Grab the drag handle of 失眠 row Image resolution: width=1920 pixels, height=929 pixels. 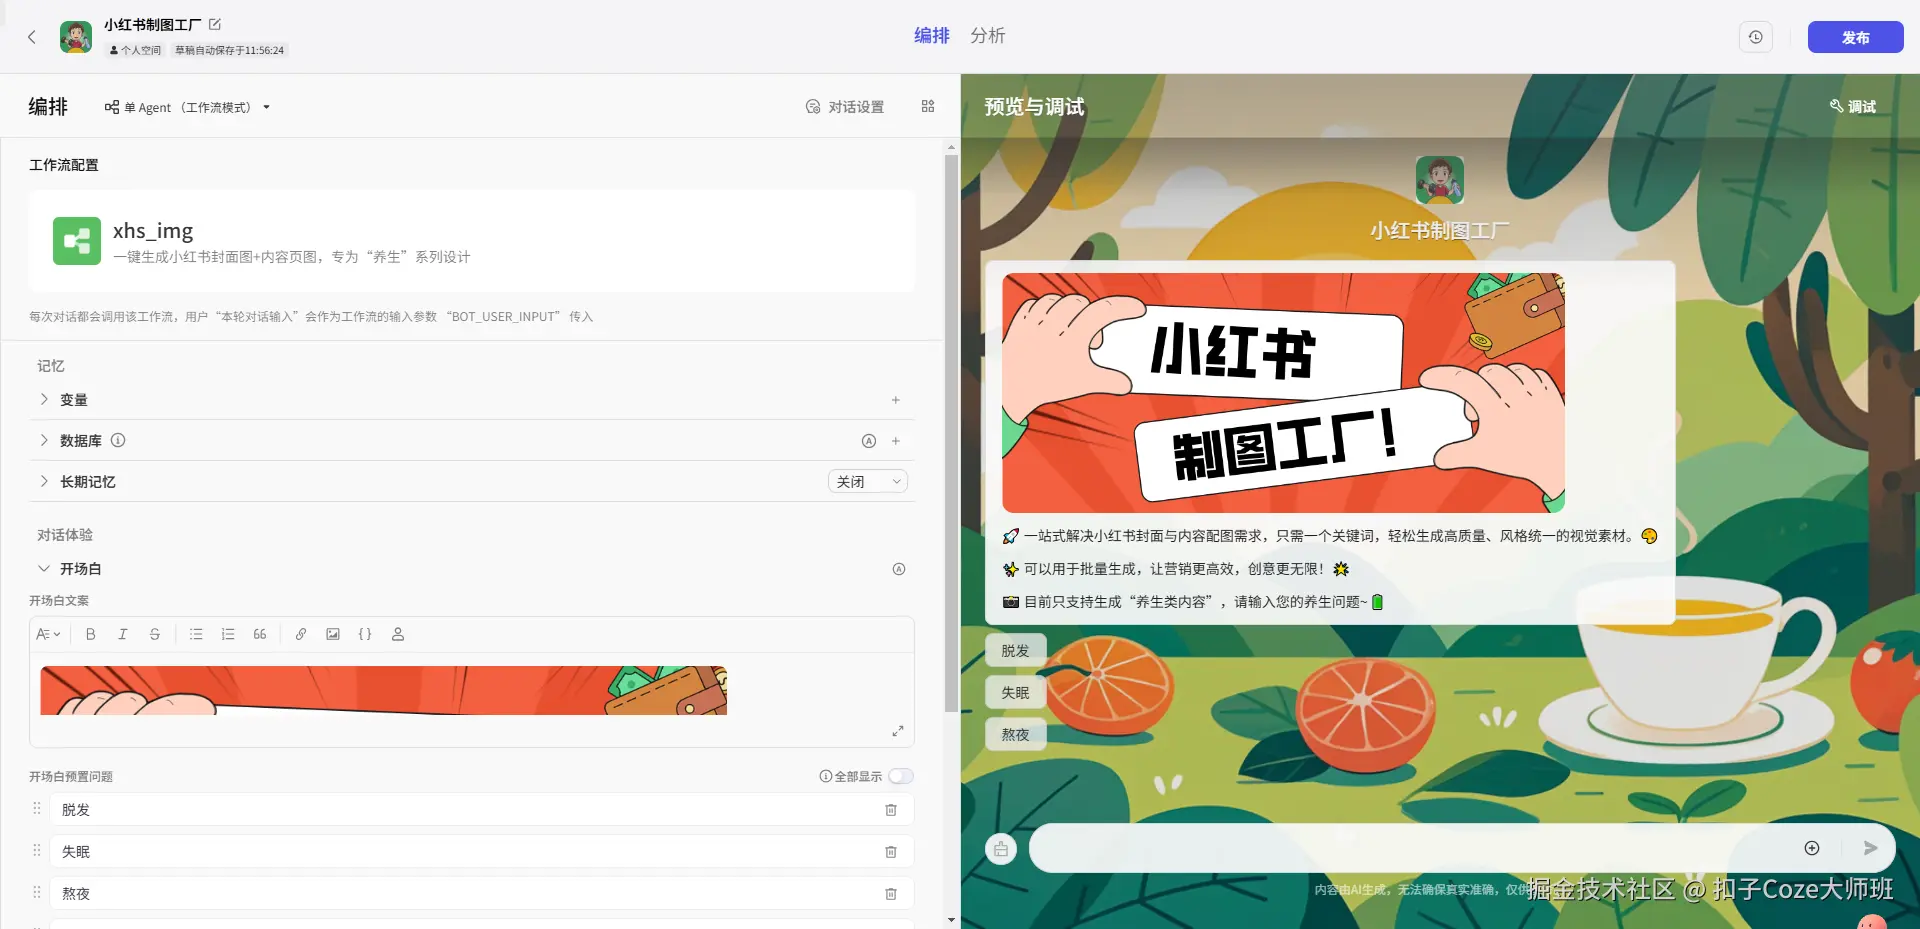point(37,850)
